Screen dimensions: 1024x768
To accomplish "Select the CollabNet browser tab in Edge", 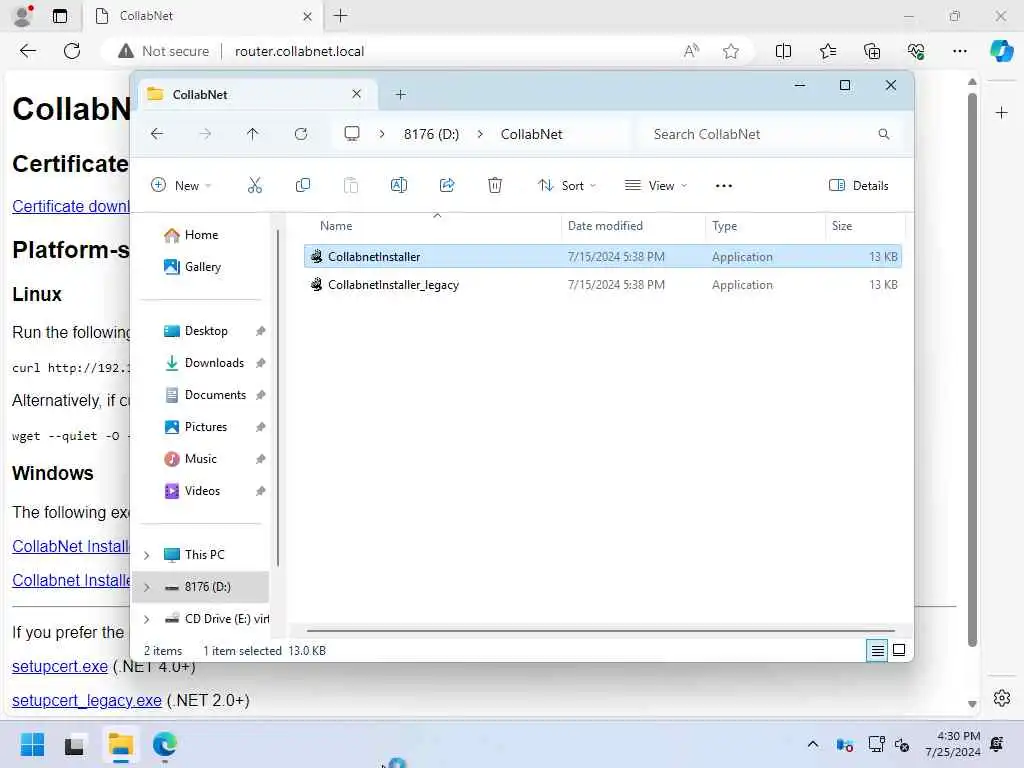I will pyautogui.click(x=203, y=16).
